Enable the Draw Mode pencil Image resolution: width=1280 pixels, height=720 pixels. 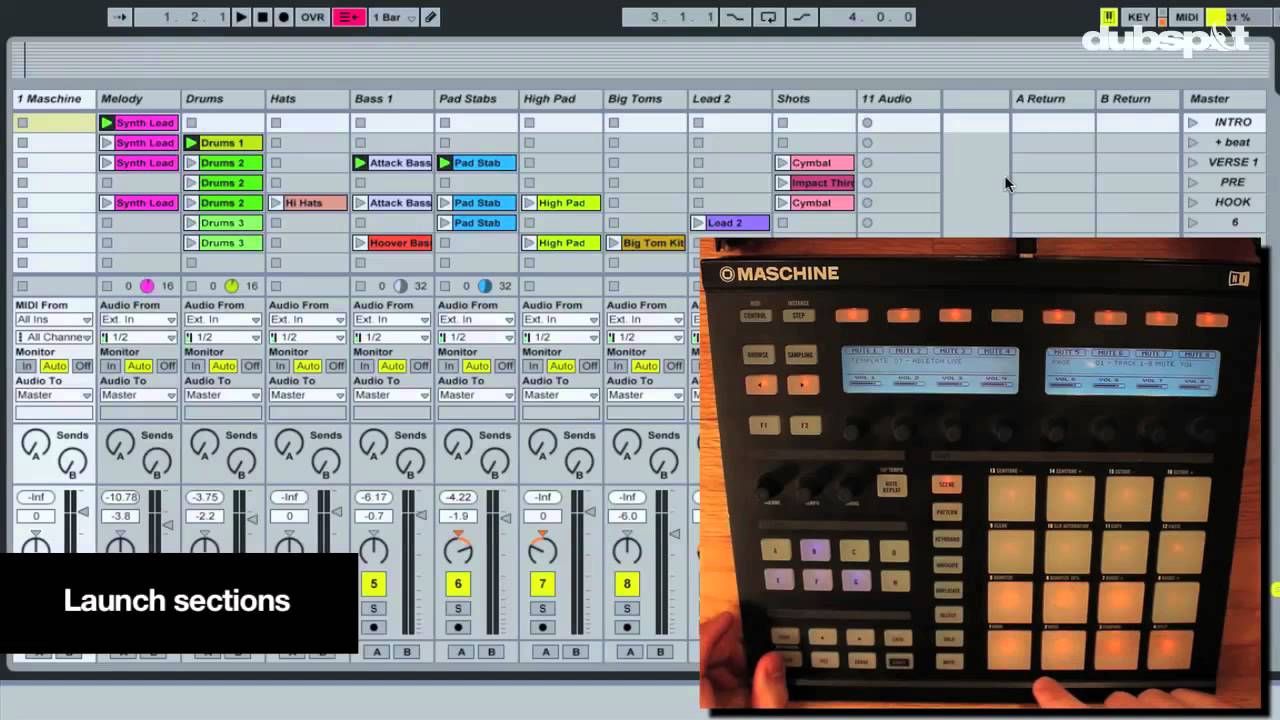pyautogui.click(x=430, y=17)
